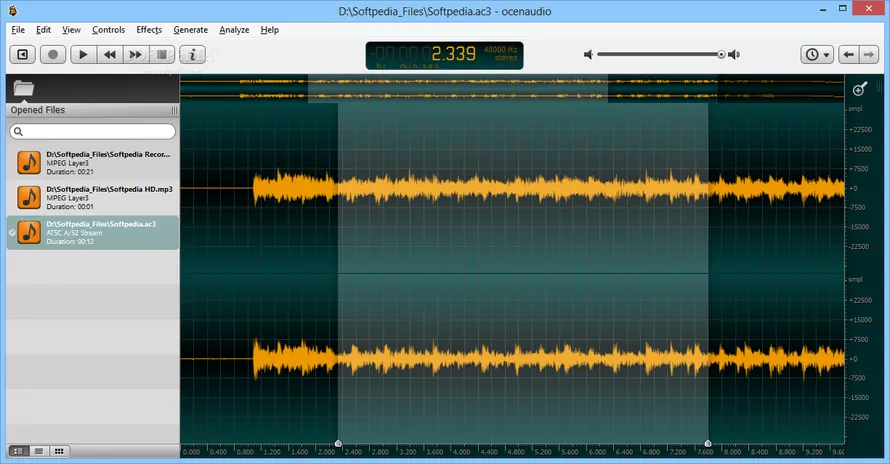
Task: Click the 6.000 tick on time ruler
Action: tap(597, 452)
